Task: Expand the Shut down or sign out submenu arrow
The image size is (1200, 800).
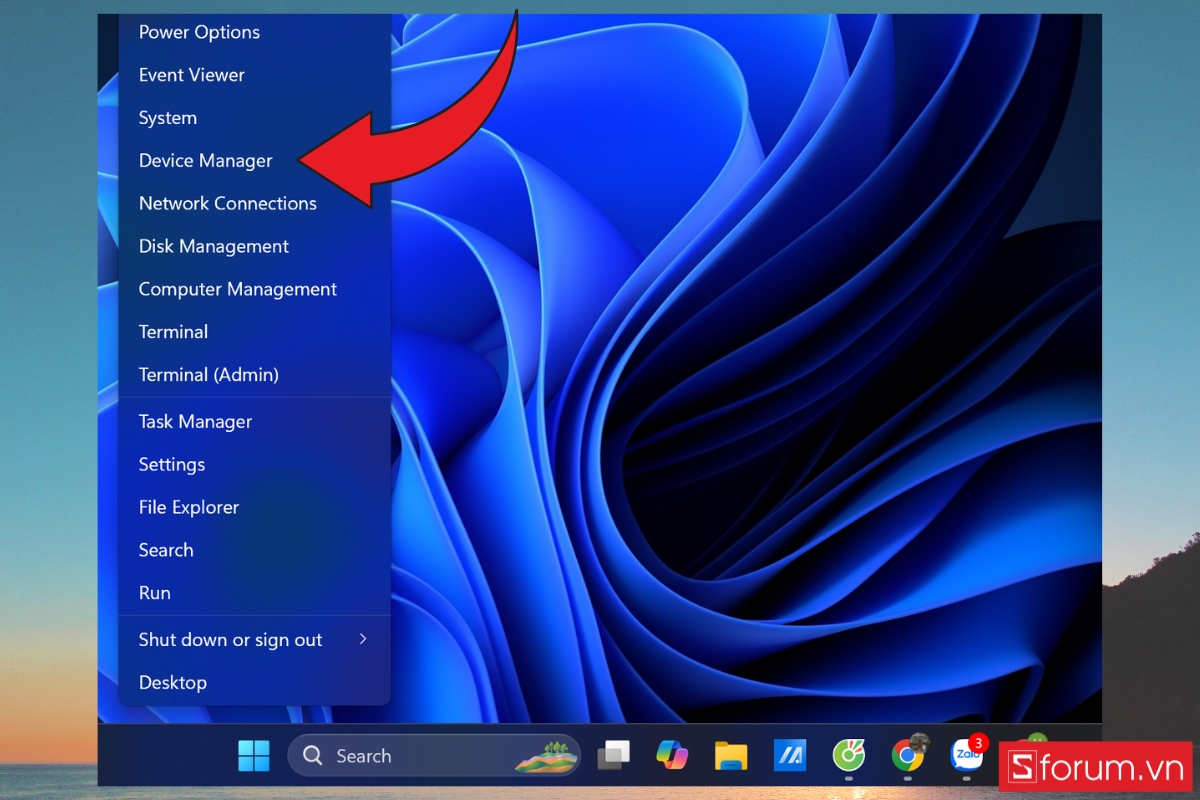Action: pyautogui.click(x=363, y=639)
